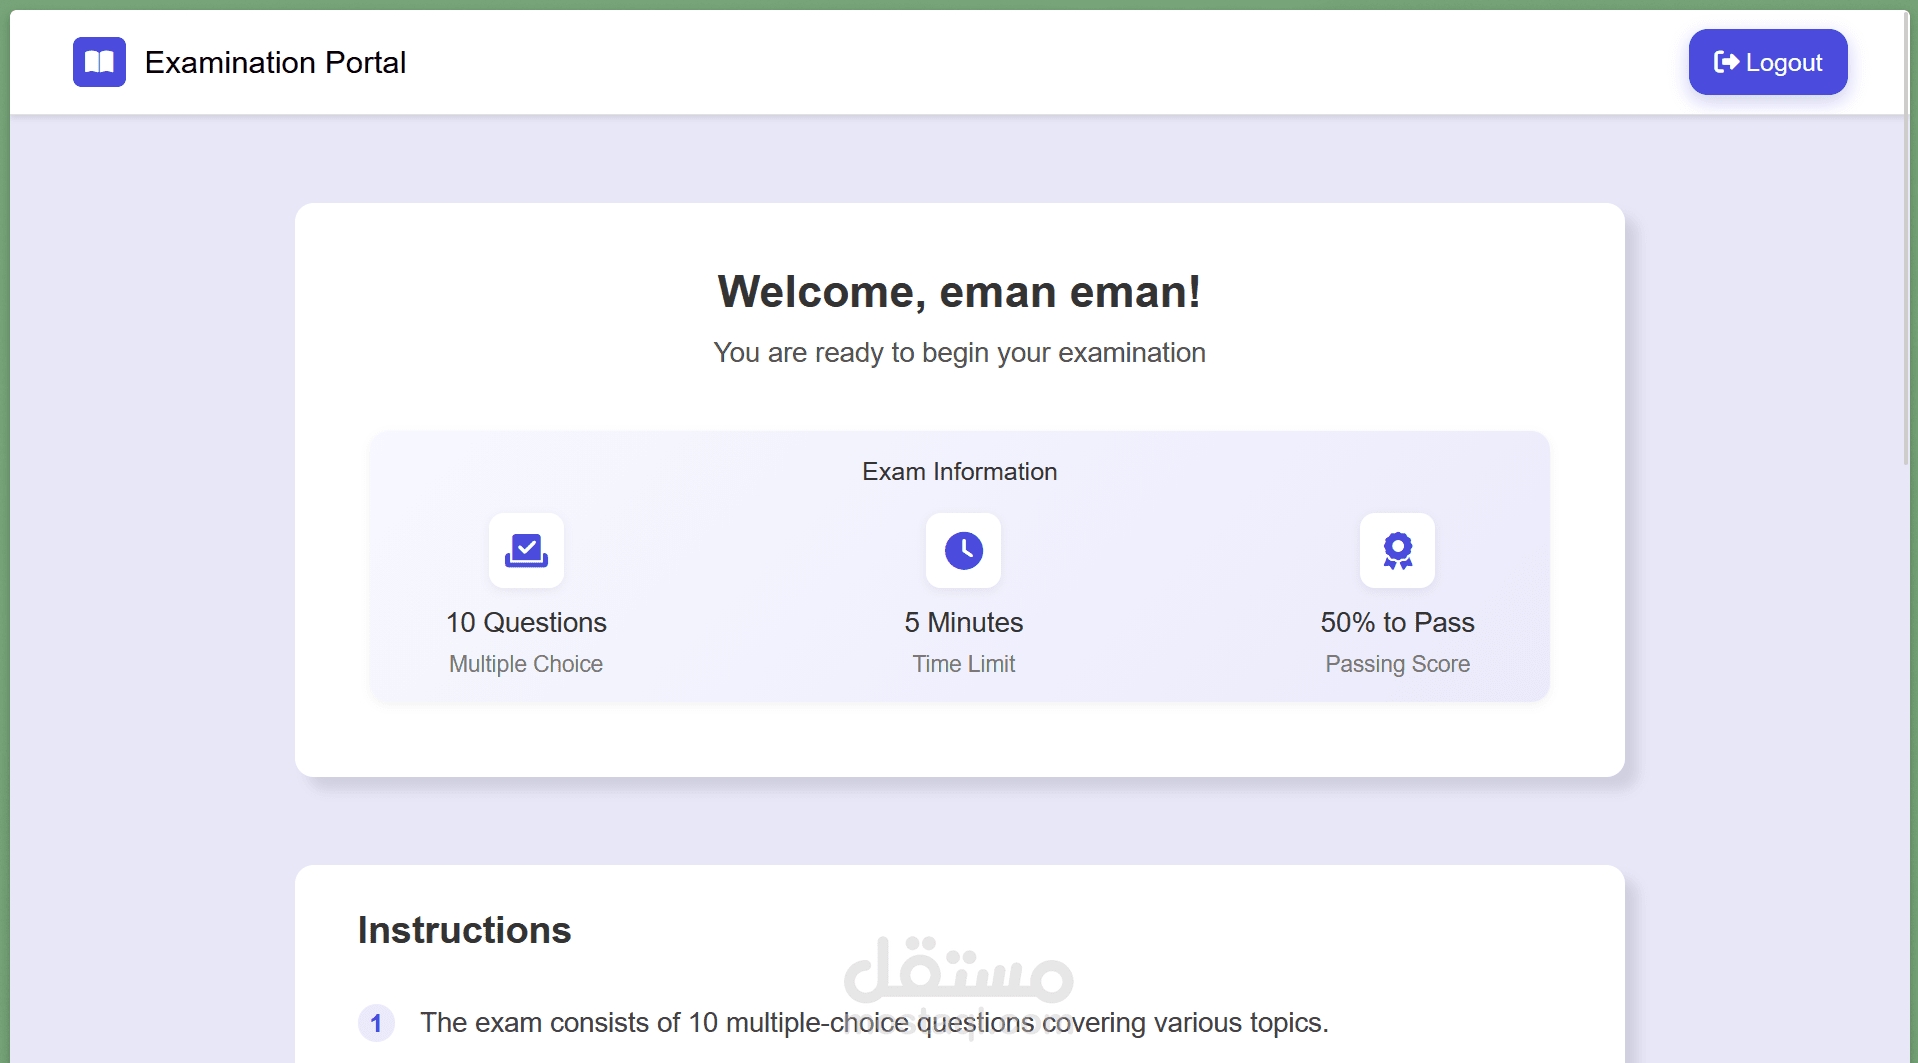Select the Multiple Choice checkmark icon
The image size is (1918, 1063).
(x=526, y=550)
